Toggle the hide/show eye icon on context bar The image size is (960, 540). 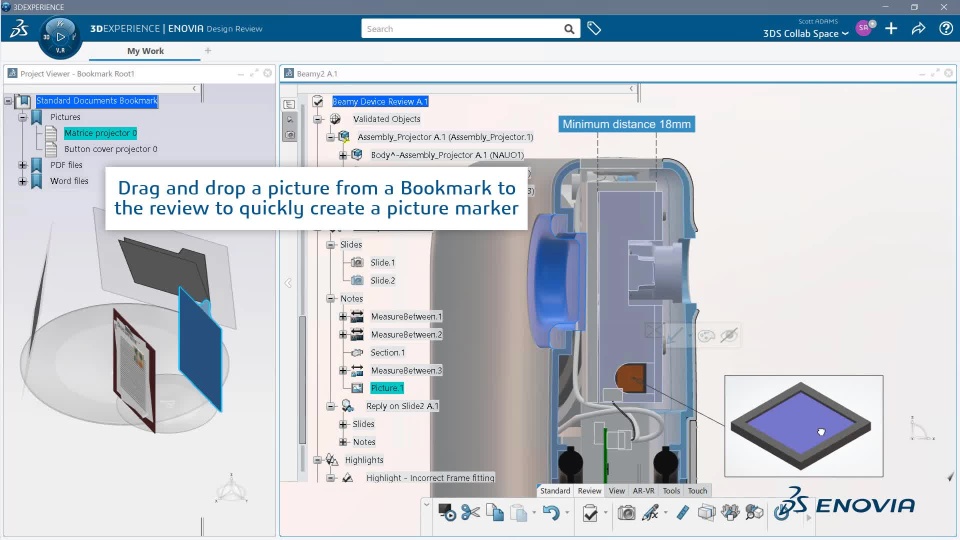point(729,336)
